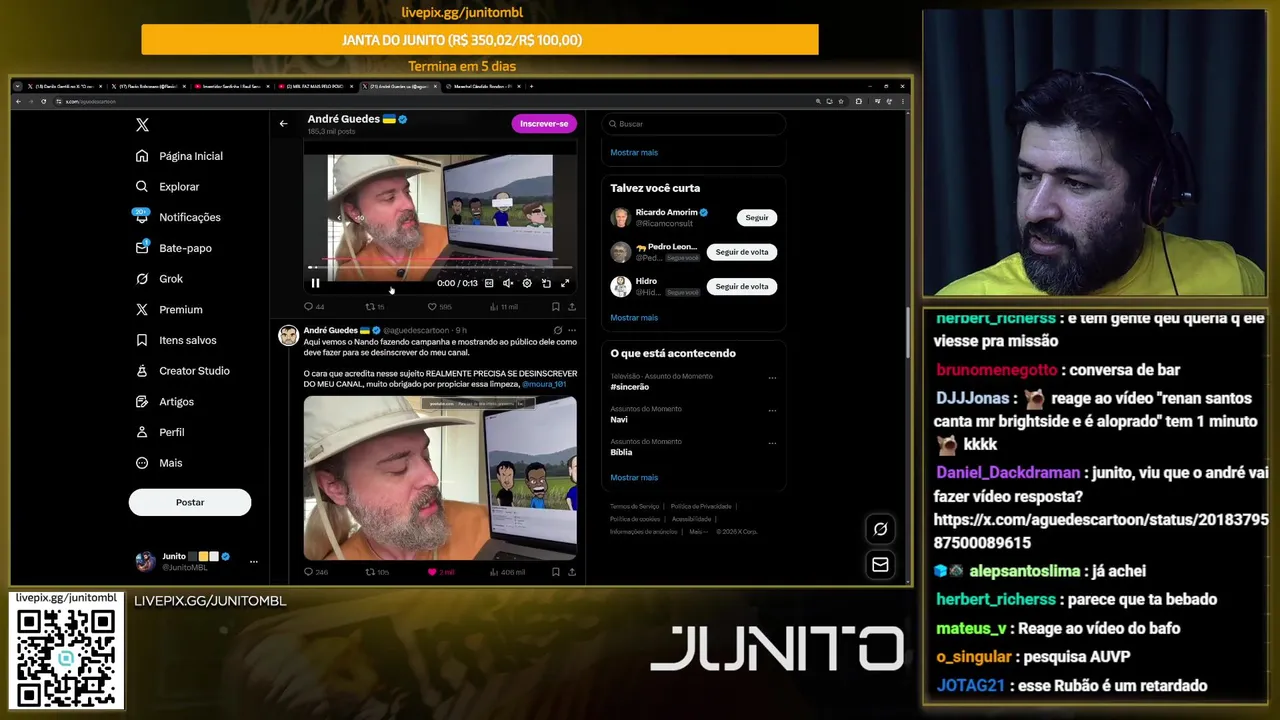Open the @moura_101 mention link
Image resolution: width=1280 pixels, height=720 pixels.
pos(544,384)
